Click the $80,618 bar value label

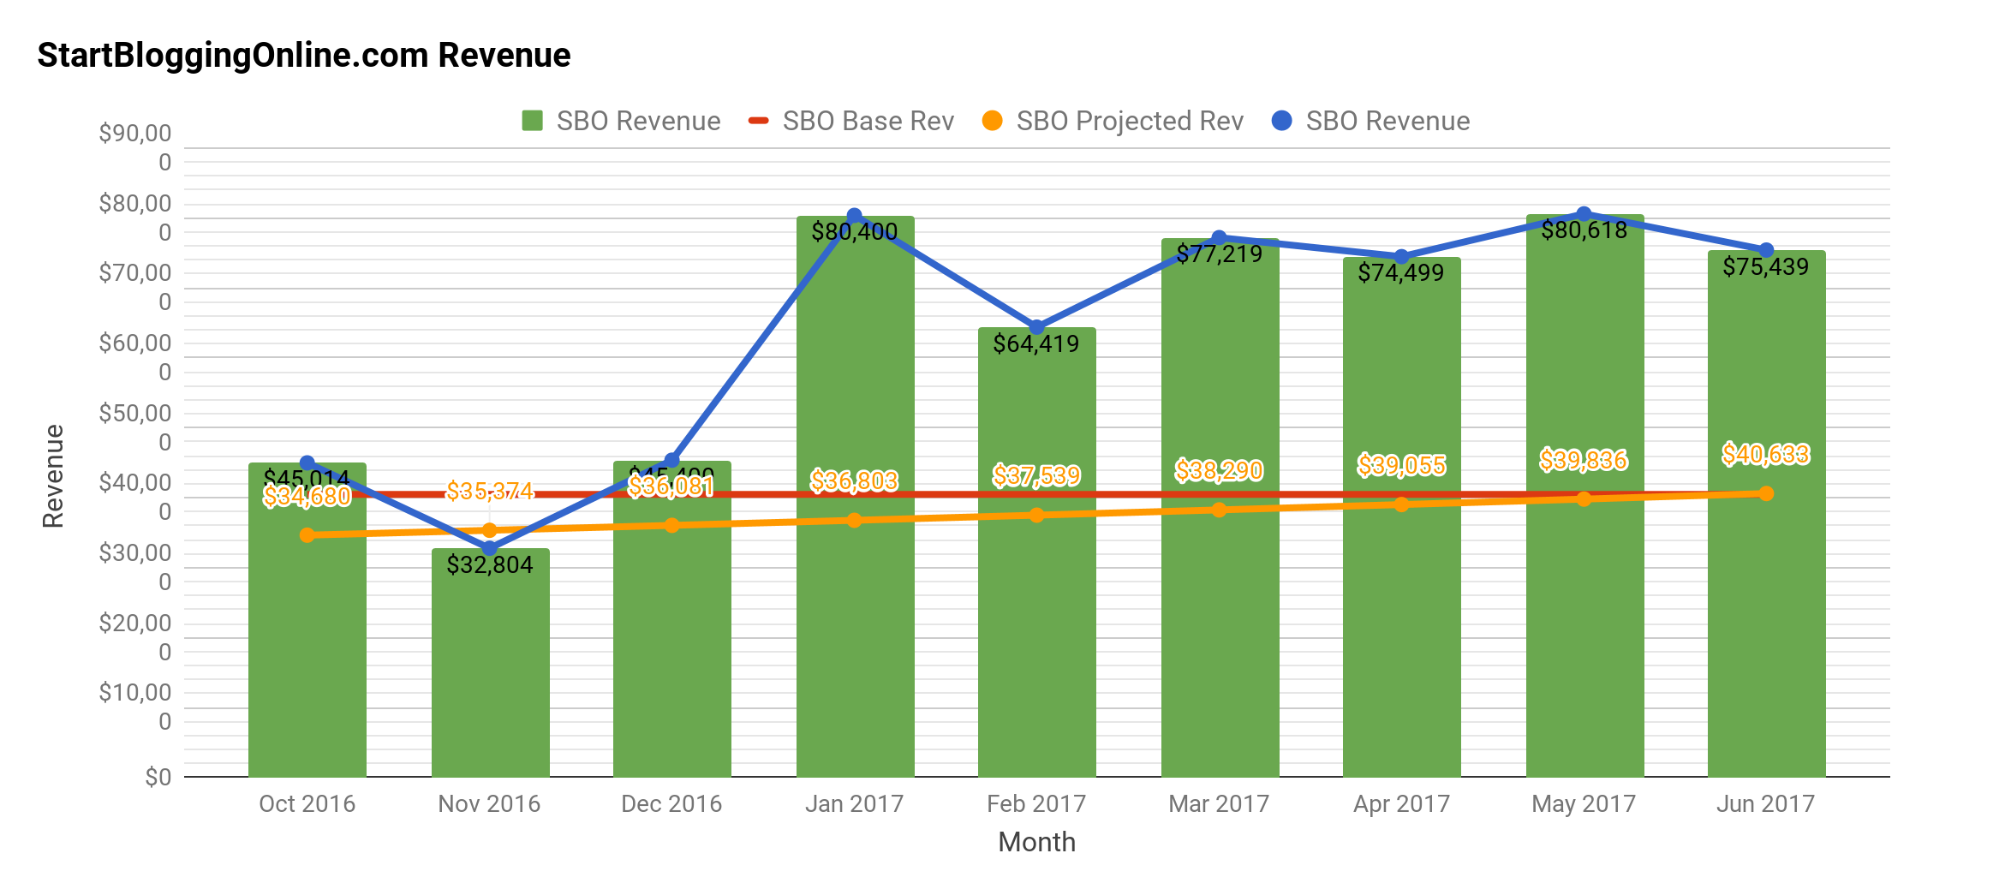coord(1584,230)
